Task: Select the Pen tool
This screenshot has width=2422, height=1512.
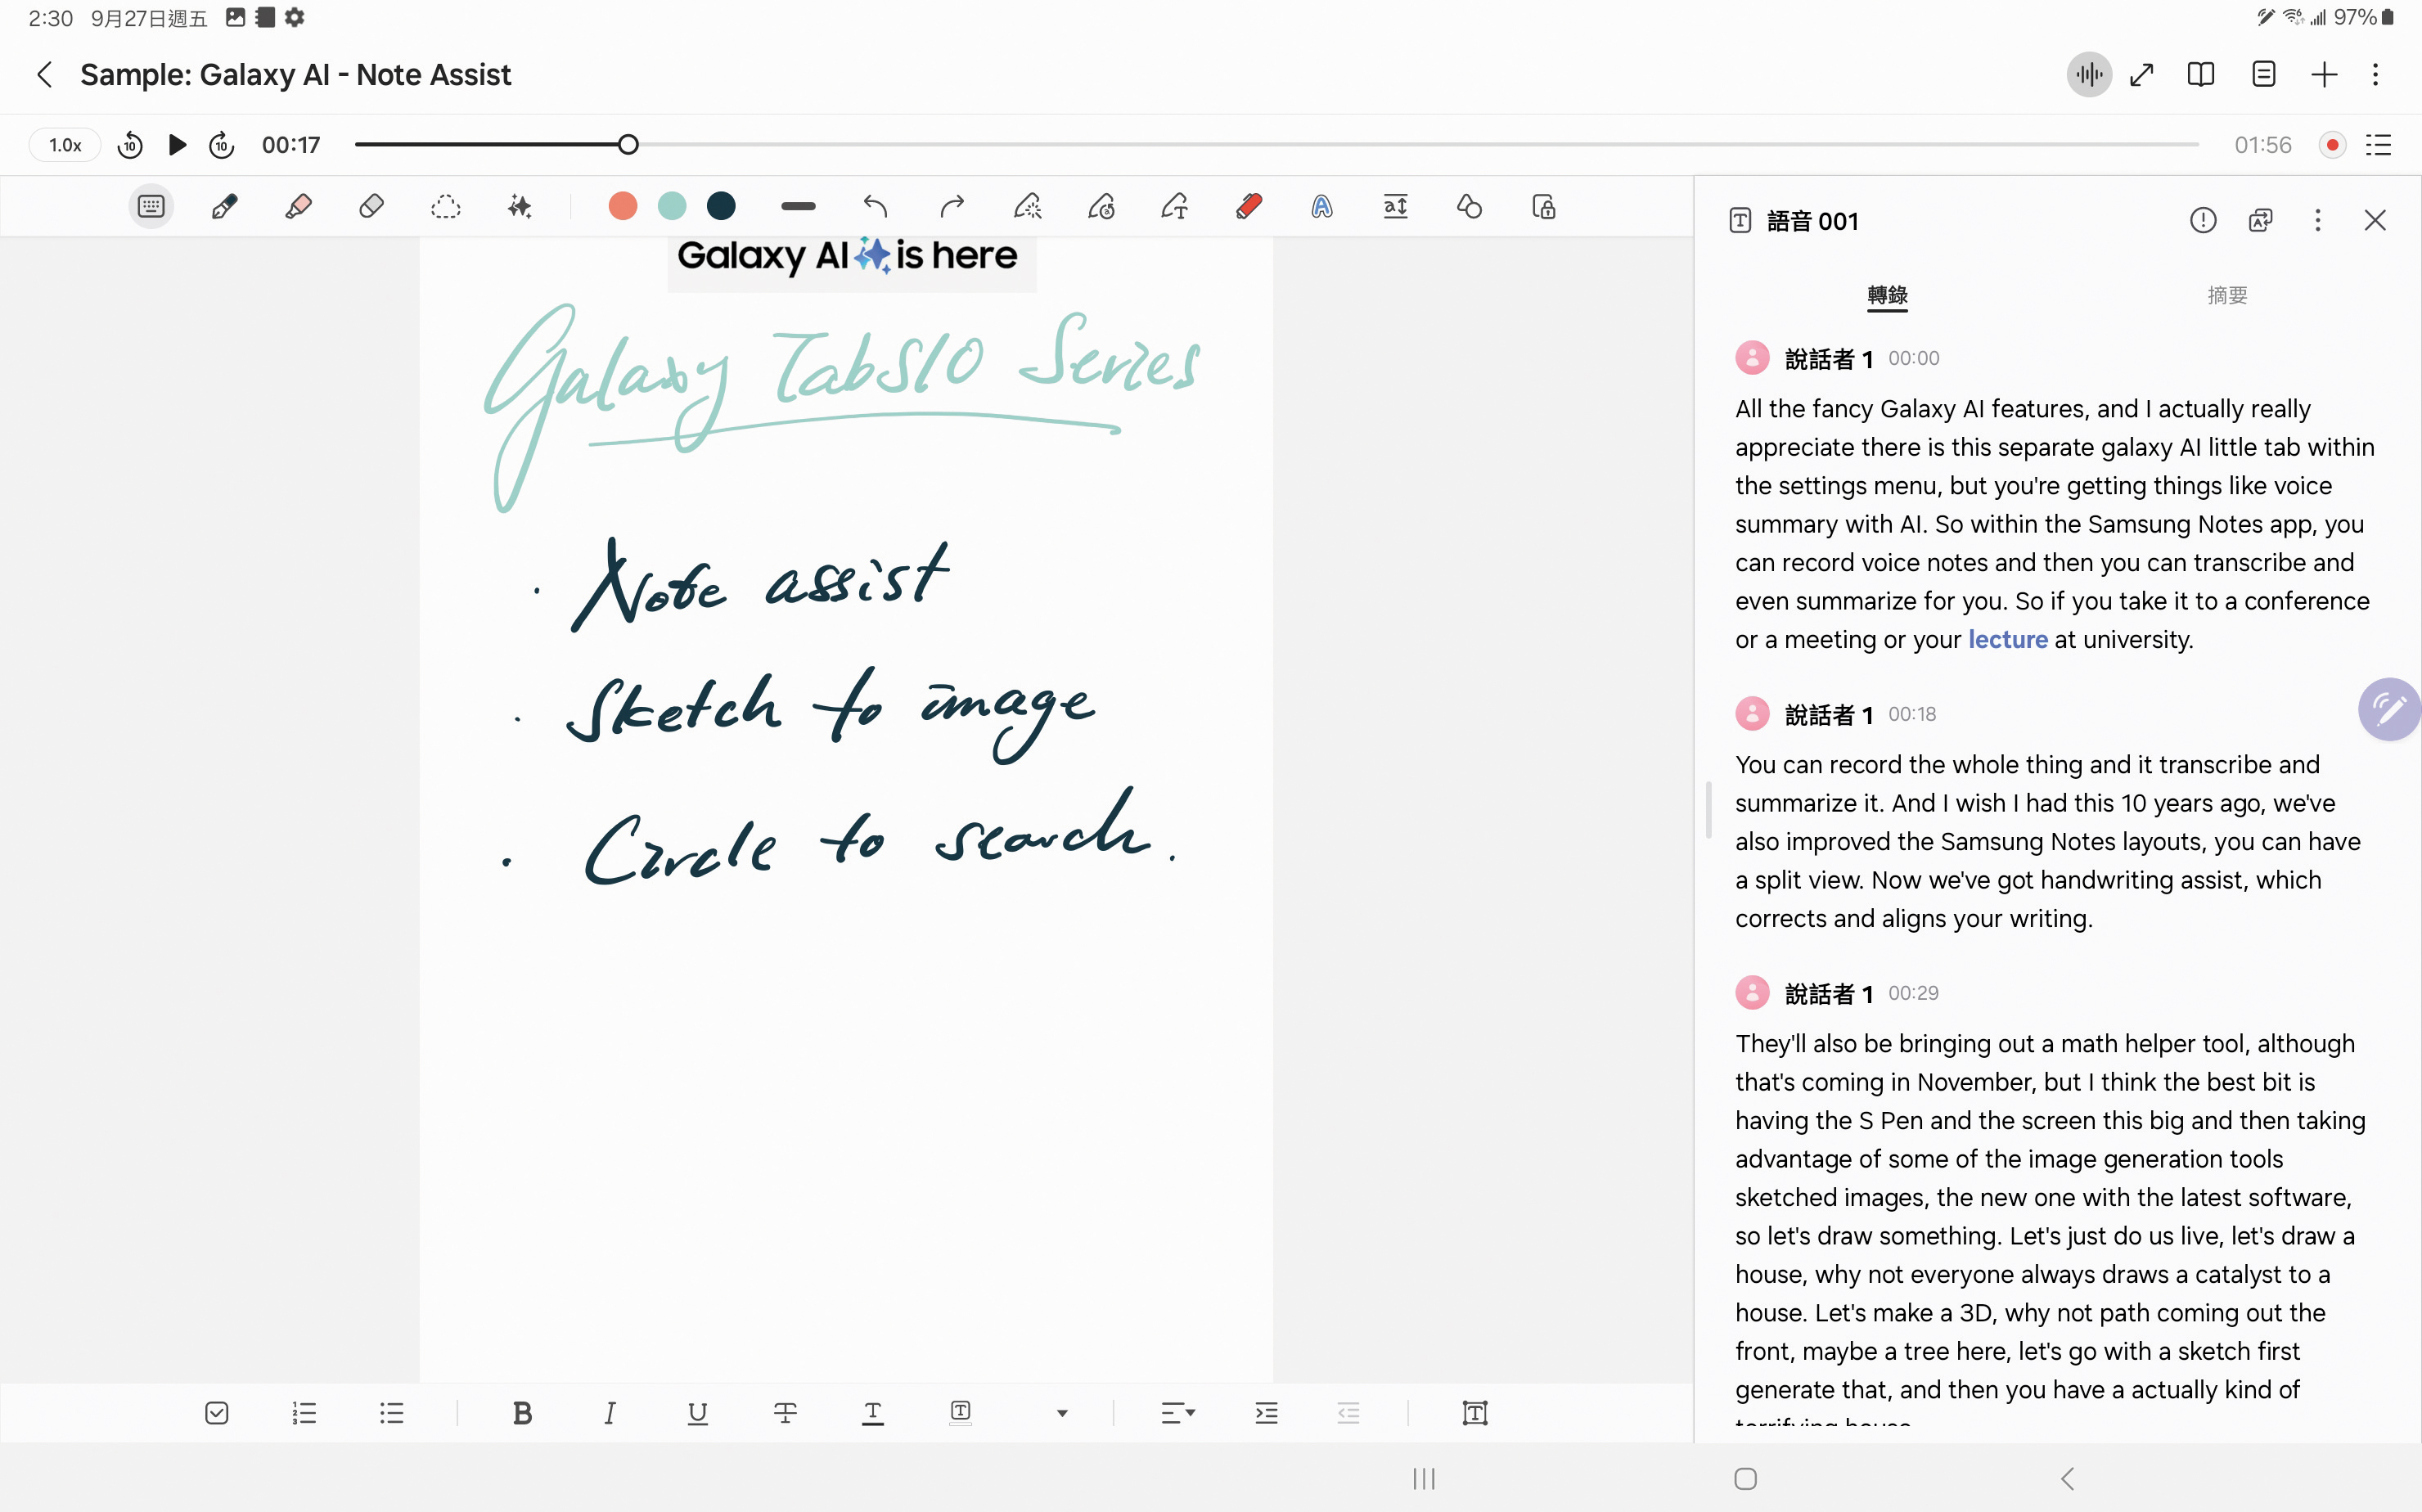Action: 225,207
